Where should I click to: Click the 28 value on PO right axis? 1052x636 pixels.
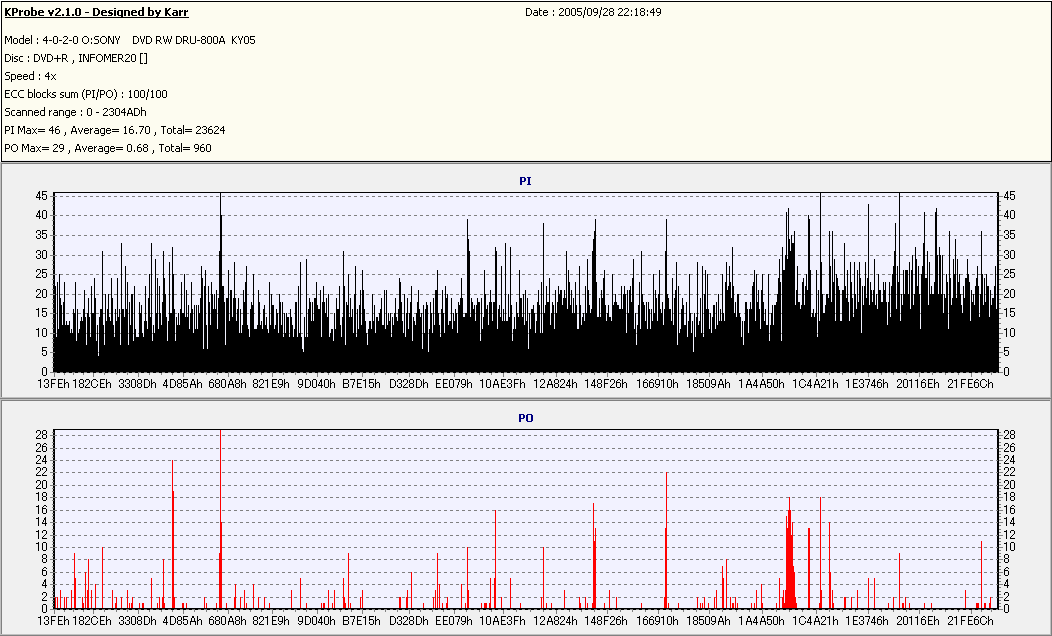(1008, 435)
